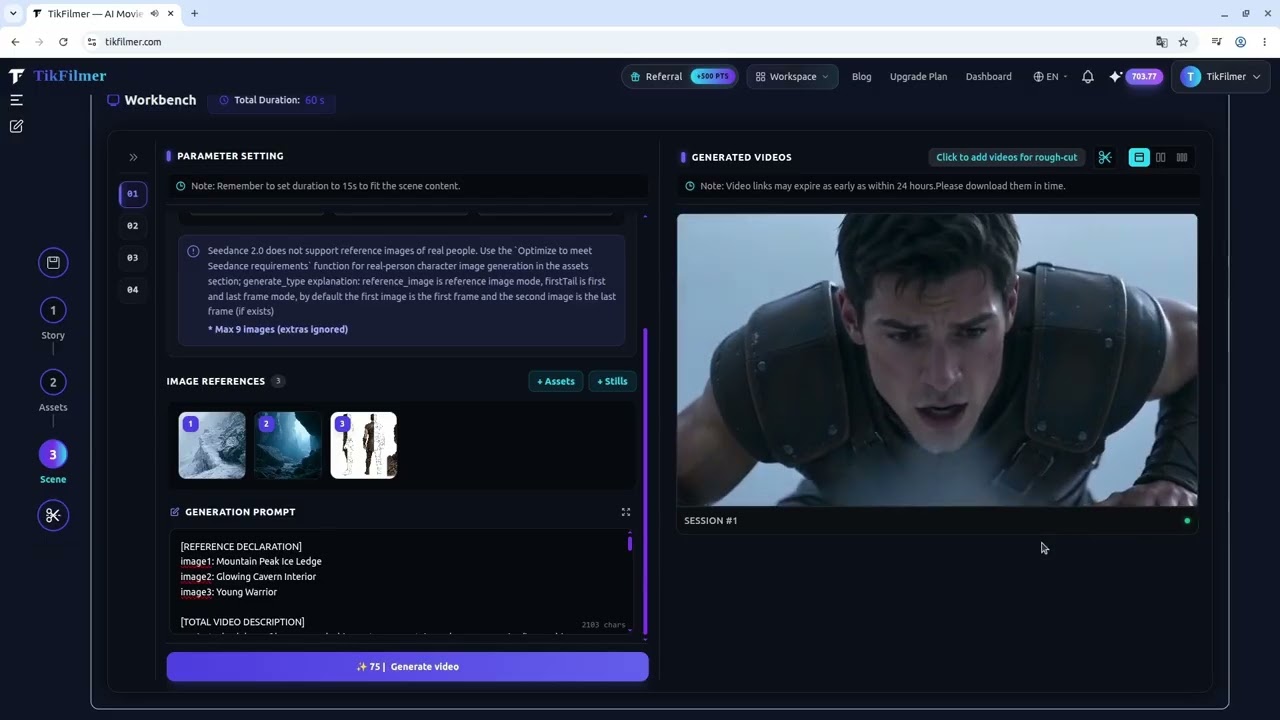
Task: Select reference image 1 mountain peak
Action: point(212,445)
